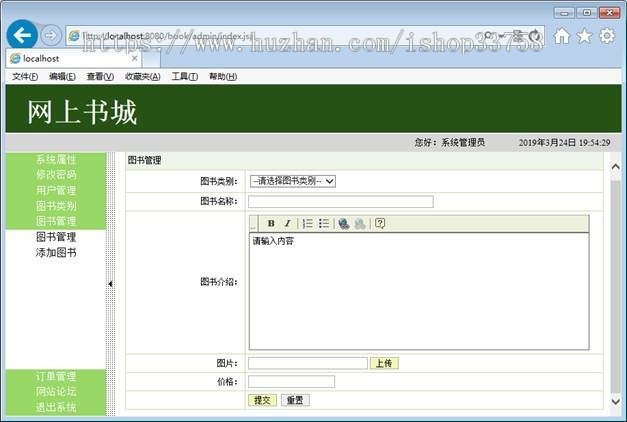Open a new blank tab
627x422 pixels.
tap(152, 60)
